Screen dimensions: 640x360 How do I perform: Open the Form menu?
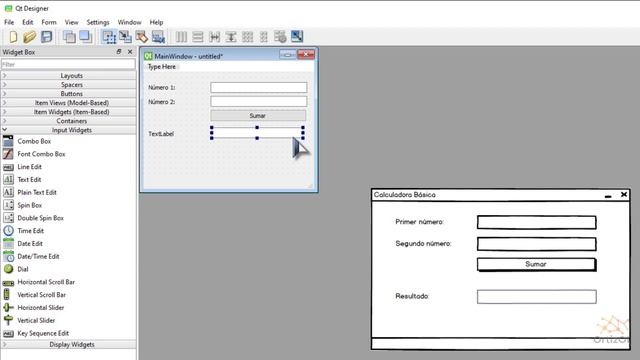coord(49,22)
